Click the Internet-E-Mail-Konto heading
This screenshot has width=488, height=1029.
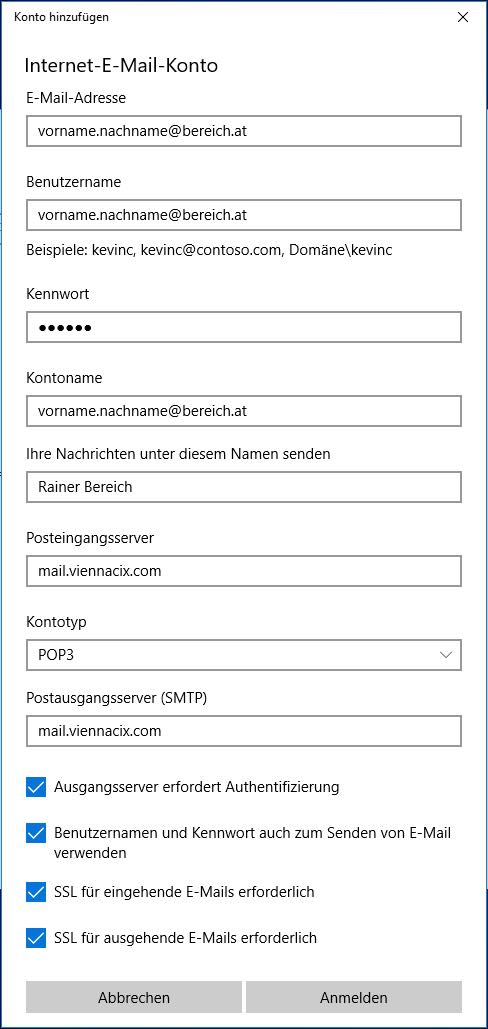tap(121, 66)
